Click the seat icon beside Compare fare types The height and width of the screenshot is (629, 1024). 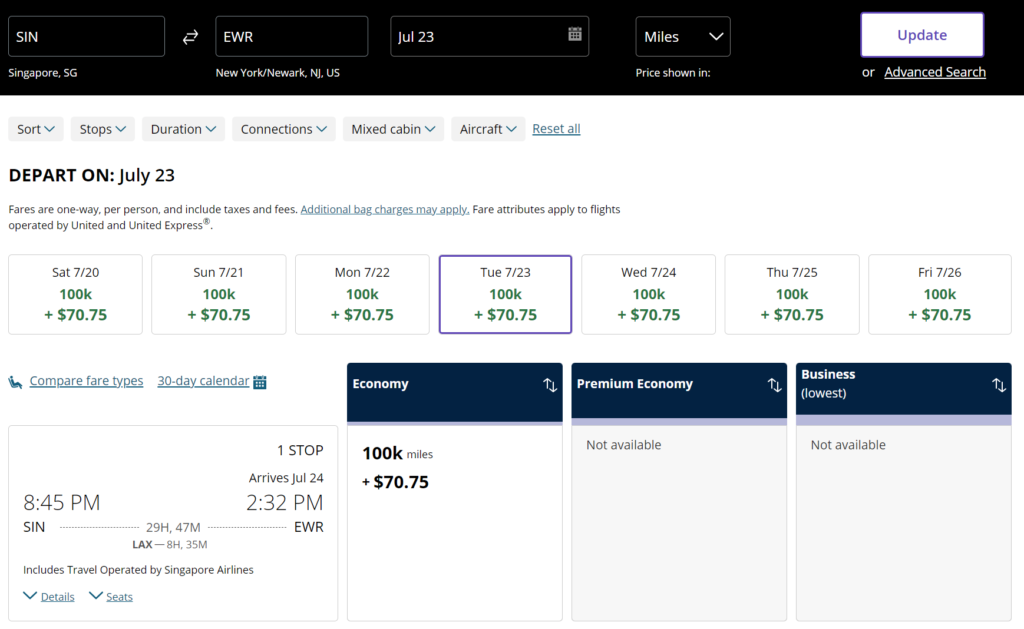coord(16,382)
